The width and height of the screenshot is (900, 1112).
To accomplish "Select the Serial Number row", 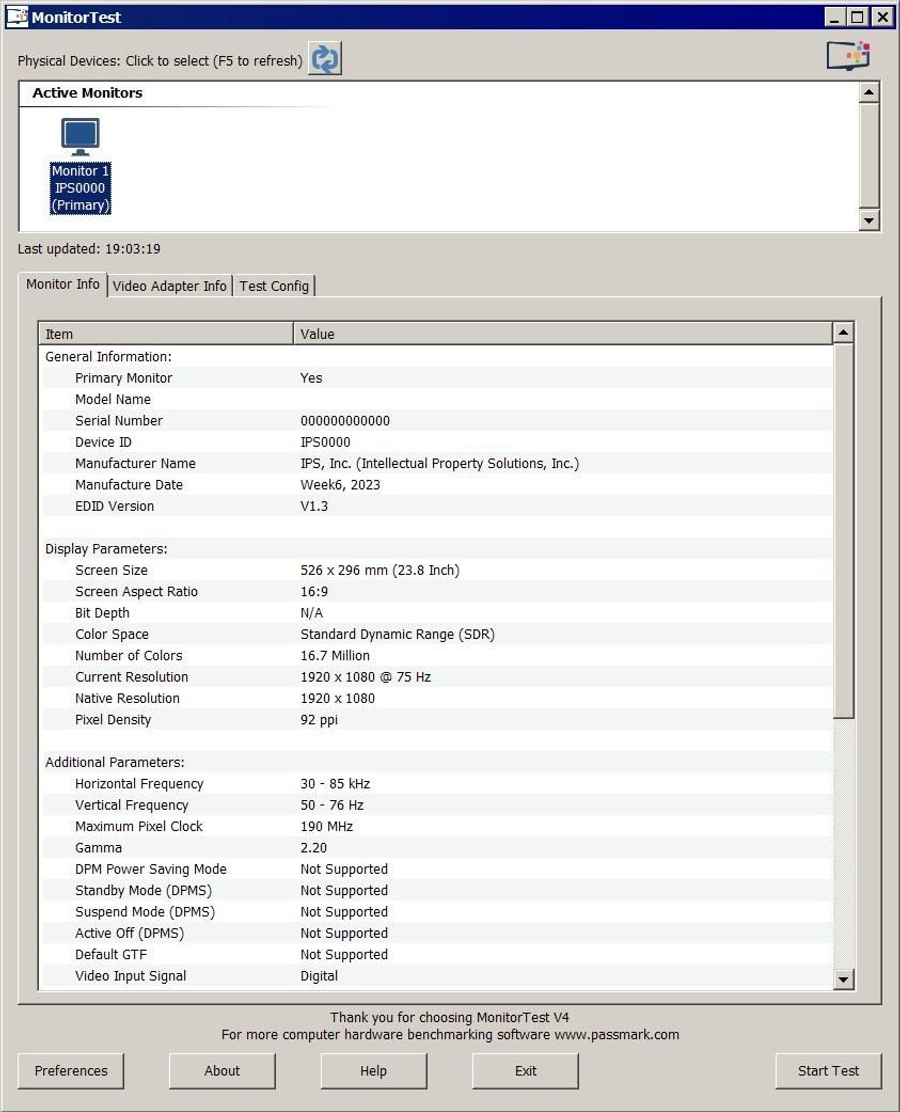I will click(437, 421).
